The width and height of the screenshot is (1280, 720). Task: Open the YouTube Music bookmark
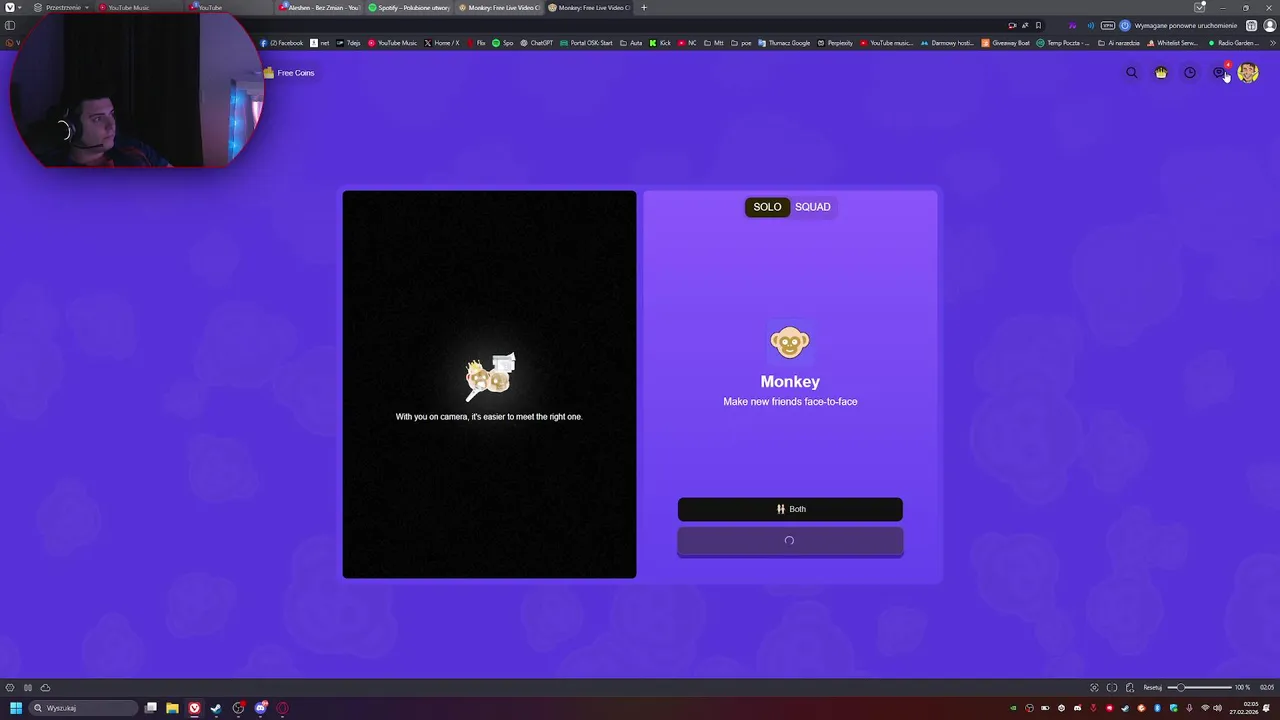pos(392,43)
